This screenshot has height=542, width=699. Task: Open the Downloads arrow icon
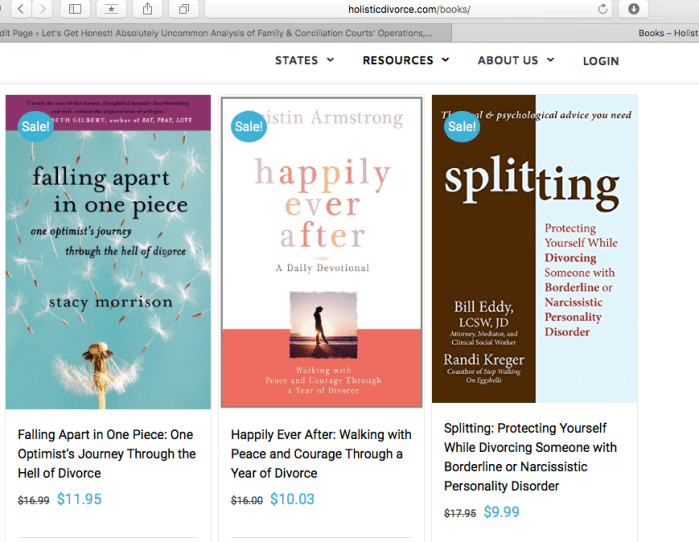(634, 9)
